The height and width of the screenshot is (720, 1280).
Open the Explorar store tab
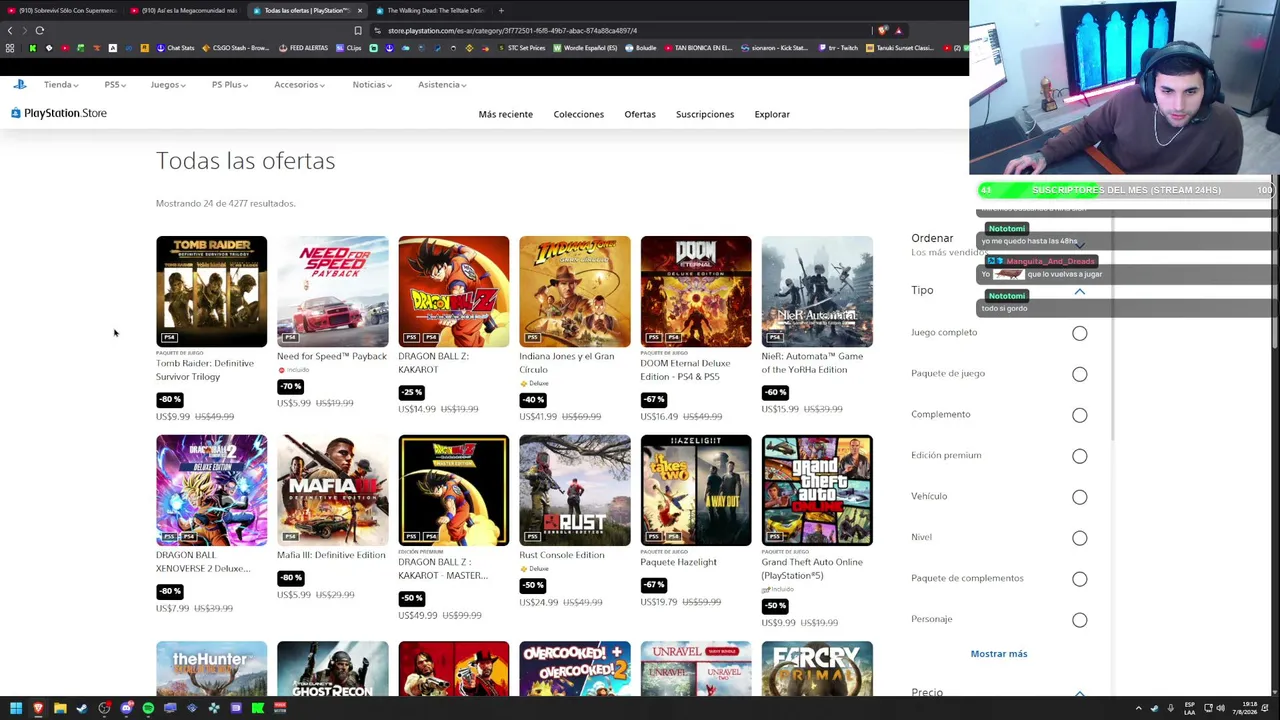772,114
